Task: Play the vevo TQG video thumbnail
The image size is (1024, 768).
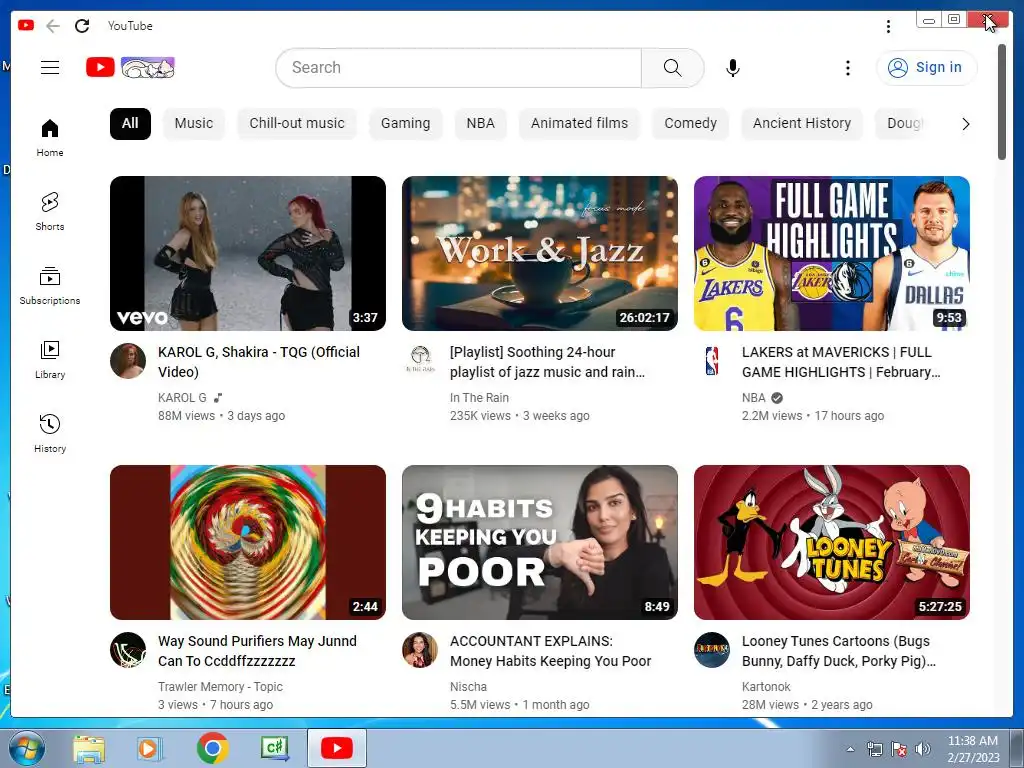Action: (248, 253)
